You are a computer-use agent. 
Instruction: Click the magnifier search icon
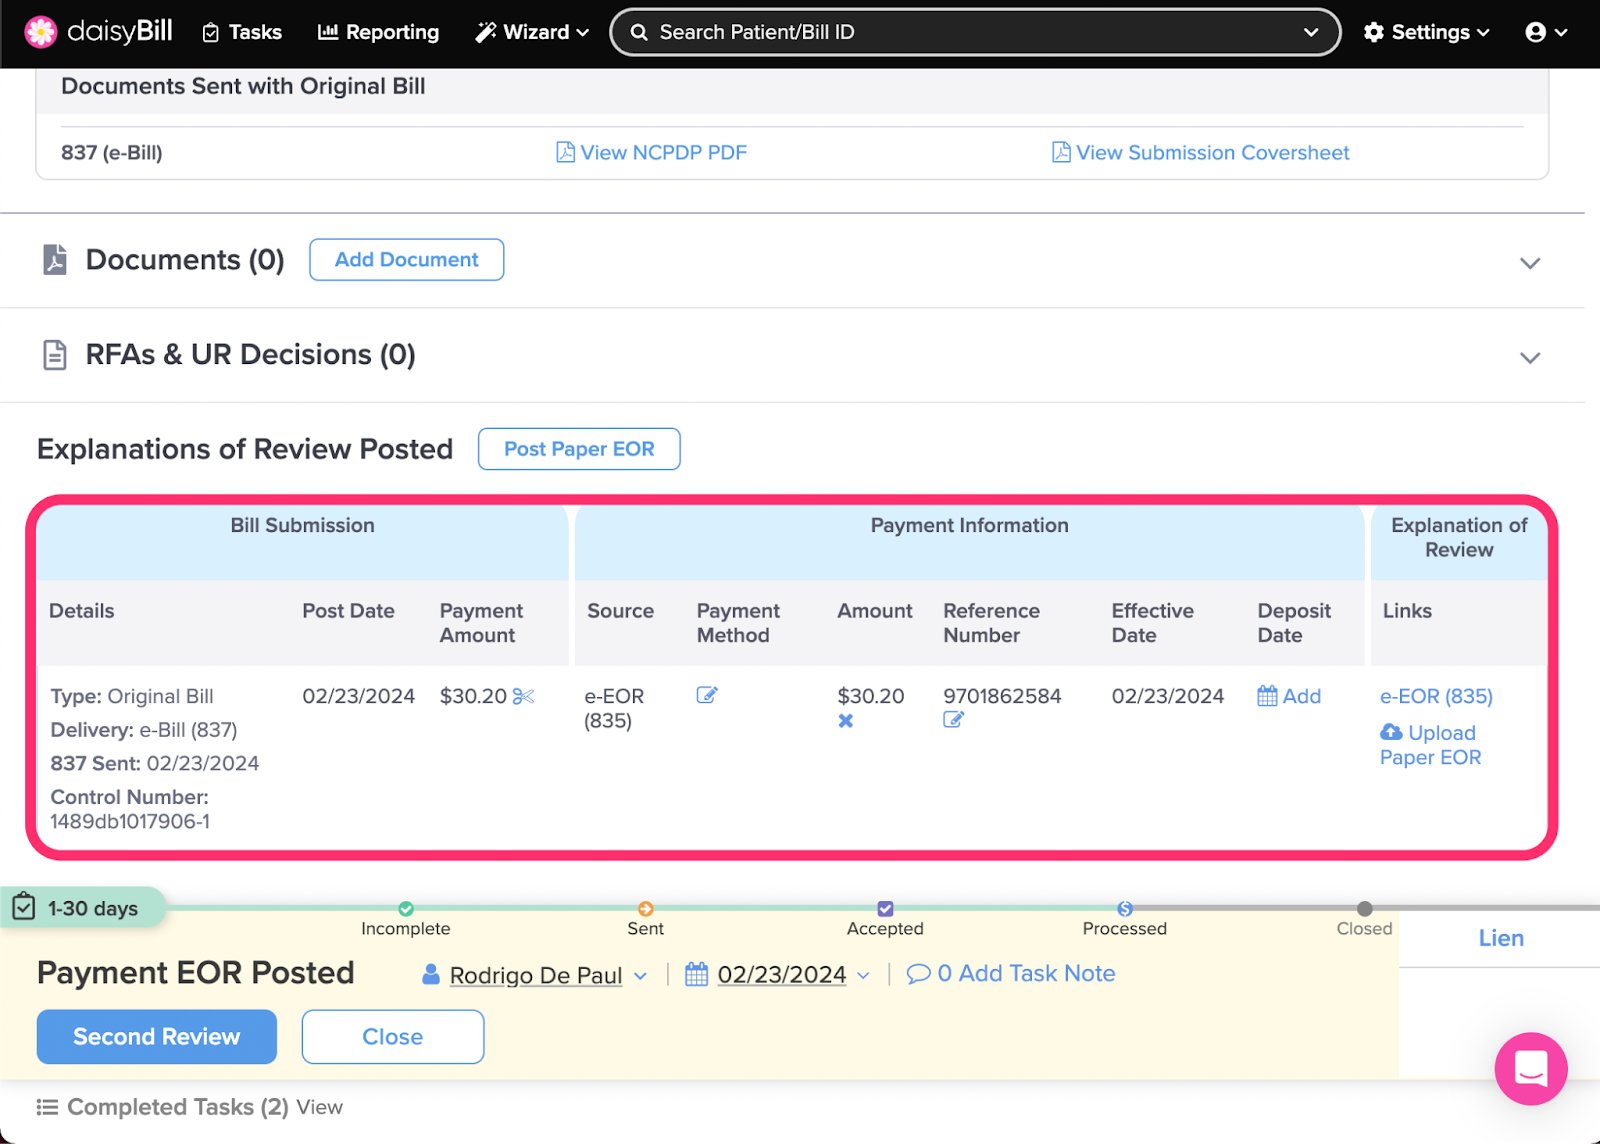pyautogui.click(x=639, y=32)
